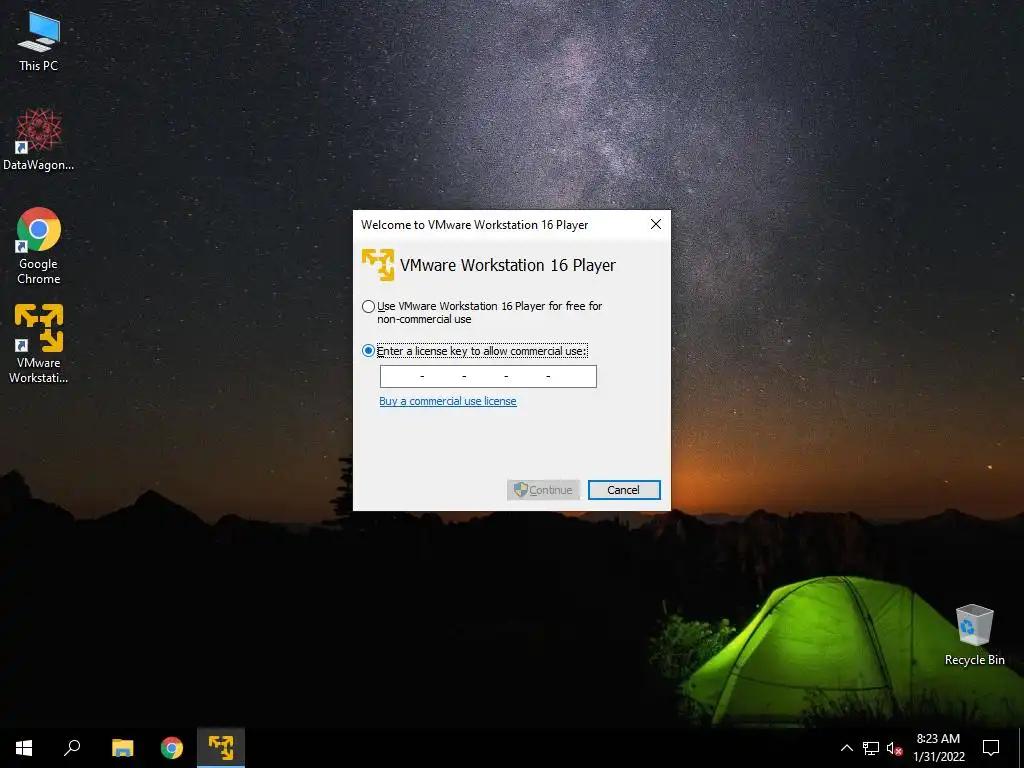Launch Chrome from the taskbar
Viewport: 1024px width, 768px height.
pyautogui.click(x=172, y=748)
